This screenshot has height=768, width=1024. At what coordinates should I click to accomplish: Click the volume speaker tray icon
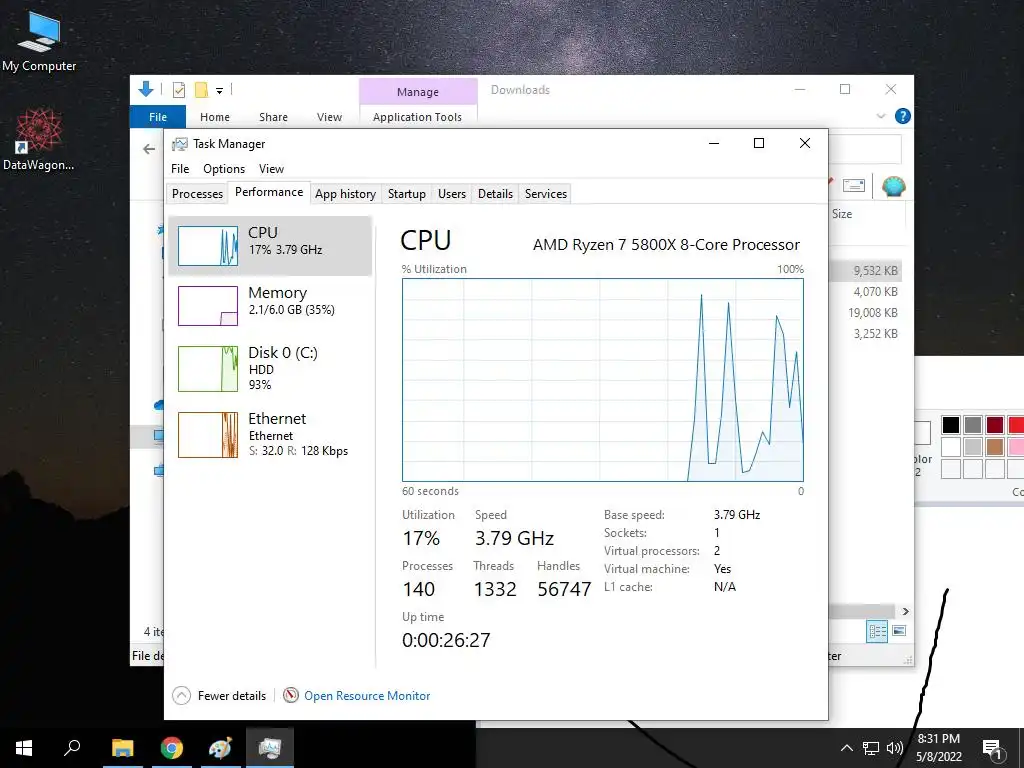(x=894, y=748)
